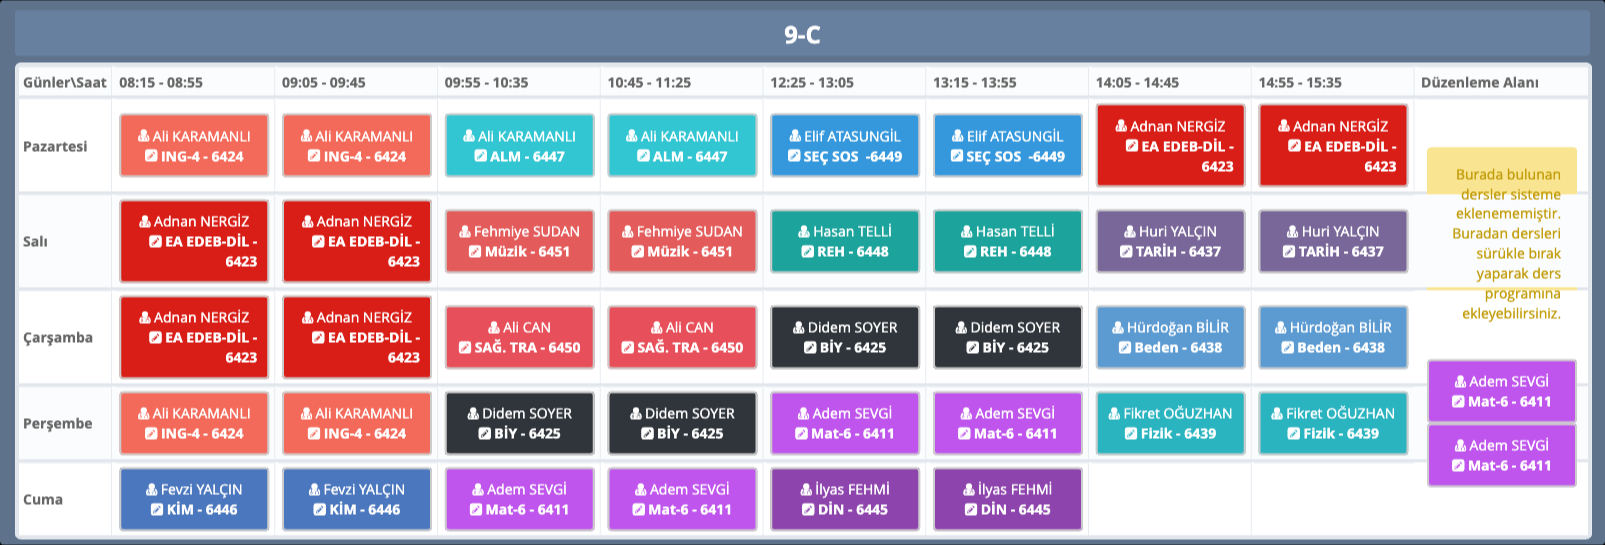Viewport: 1605px width, 545px height.
Task: Click the person icon on Salı 09:55 Fehmiye SUDAN card
Action: 465,232
